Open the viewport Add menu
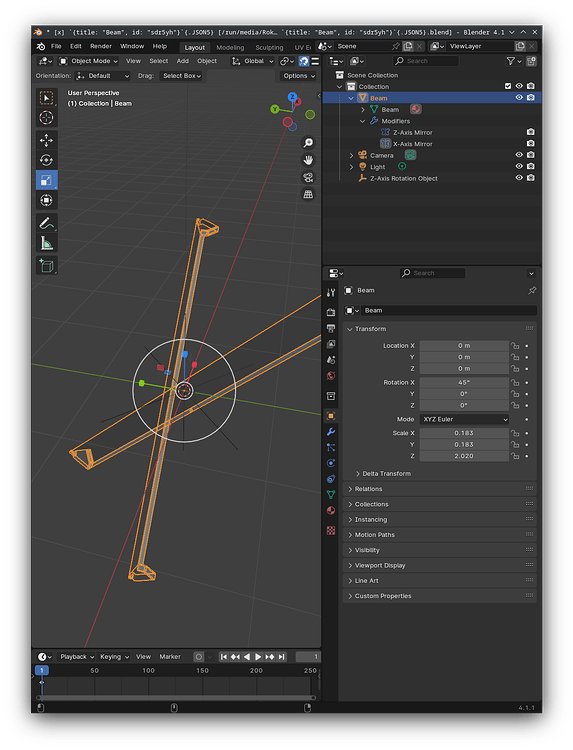Screen dimensions: 573x750 coord(183,61)
